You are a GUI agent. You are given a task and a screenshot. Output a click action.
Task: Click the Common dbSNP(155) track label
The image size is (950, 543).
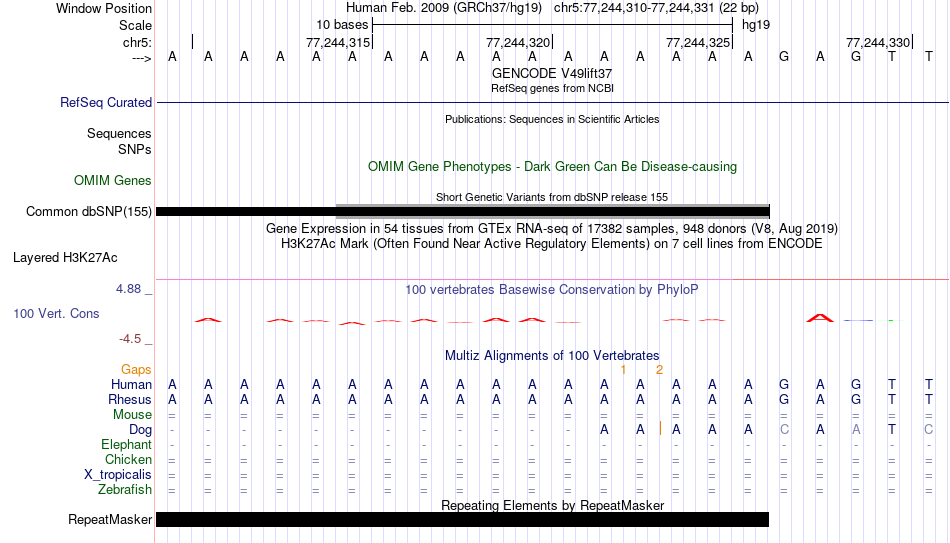88,212
